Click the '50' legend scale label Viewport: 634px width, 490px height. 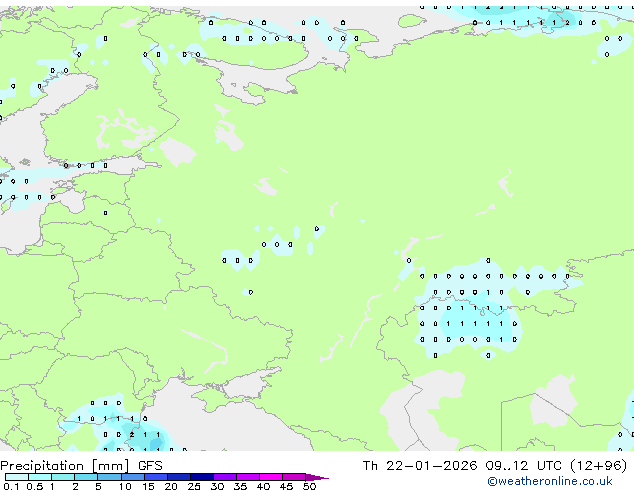click(309, 486)
